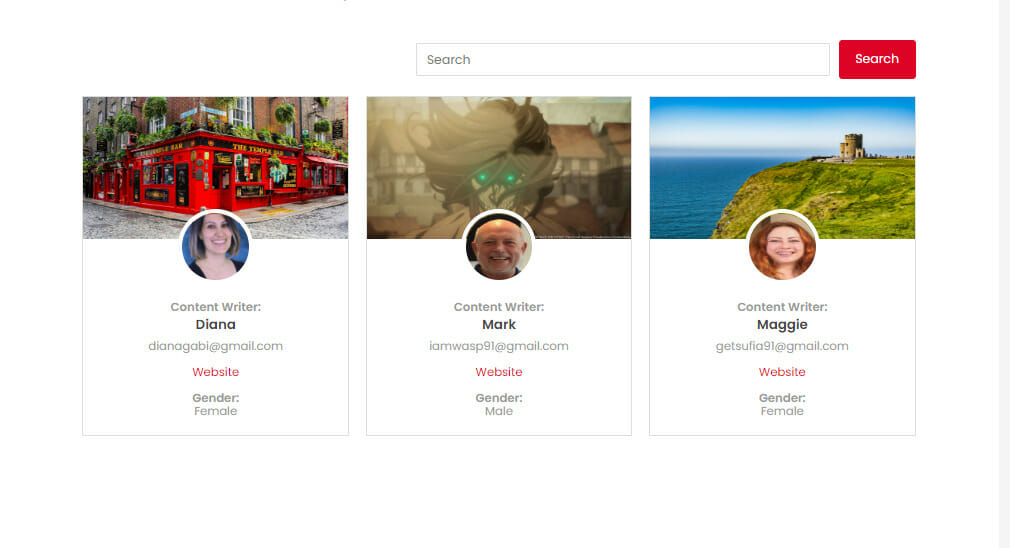The height and width of the screenshot is (548, 1010).
Task: Click the email iamwasp91@gmail.com
Action: pyautogui.click(x=499, y=346)
